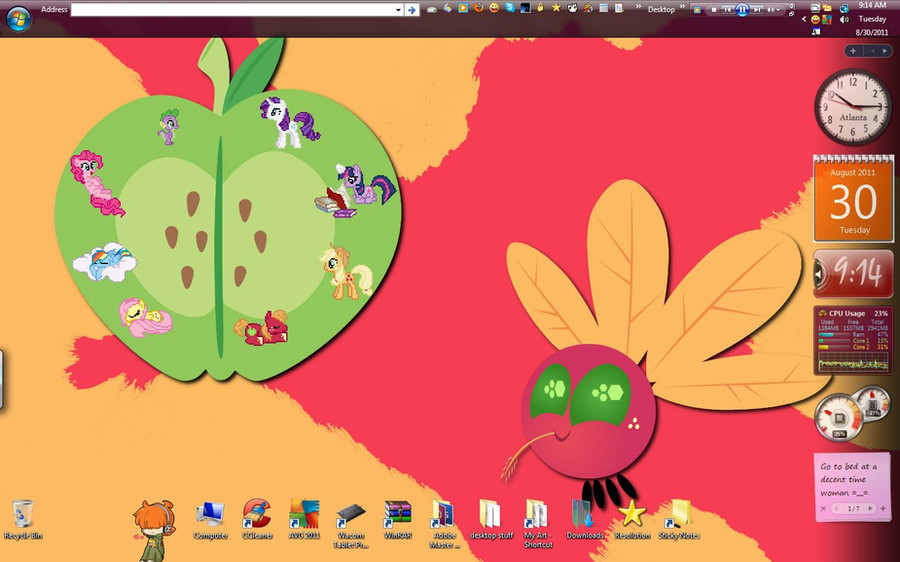Delete the current sticky note
Viewport: 900px width, 562px height.
(823, 509)
